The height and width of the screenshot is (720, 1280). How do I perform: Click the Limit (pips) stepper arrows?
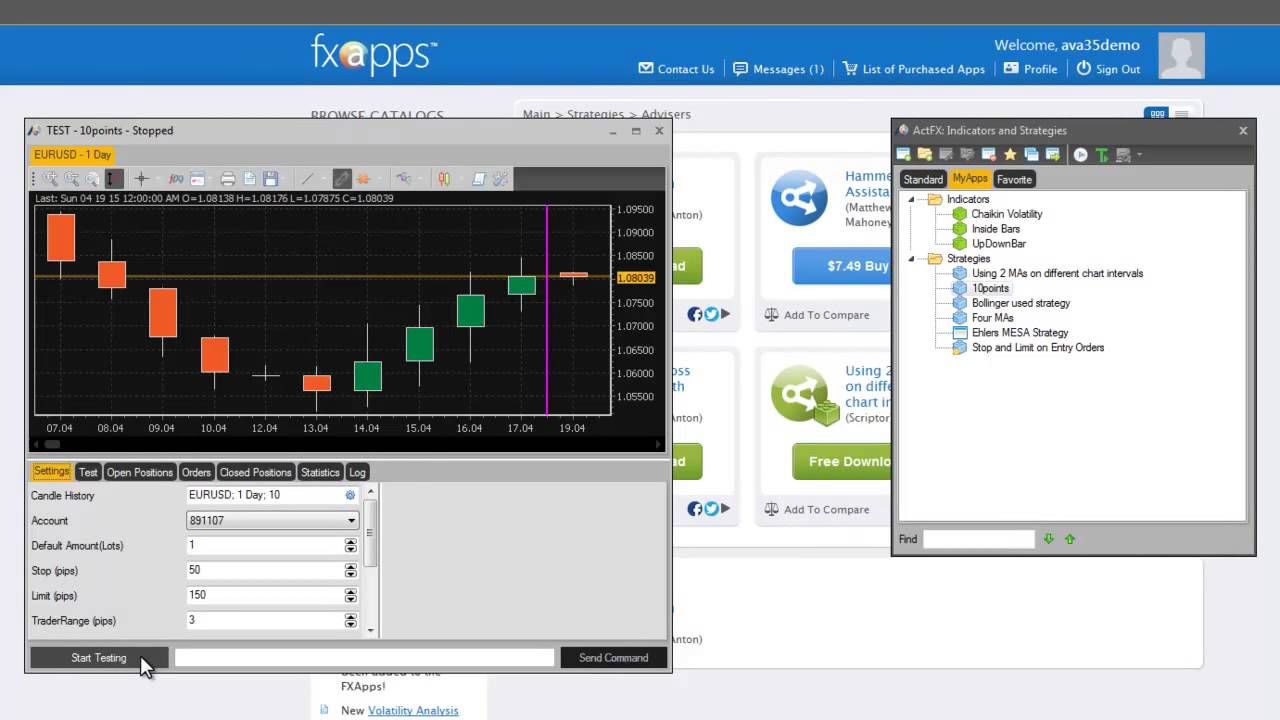(x=350, y=595)
